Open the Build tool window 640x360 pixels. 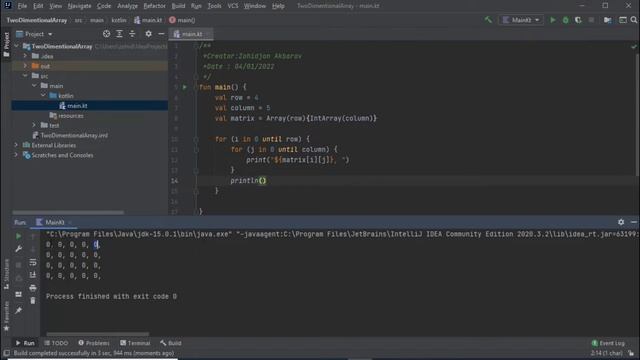(171, 343)
